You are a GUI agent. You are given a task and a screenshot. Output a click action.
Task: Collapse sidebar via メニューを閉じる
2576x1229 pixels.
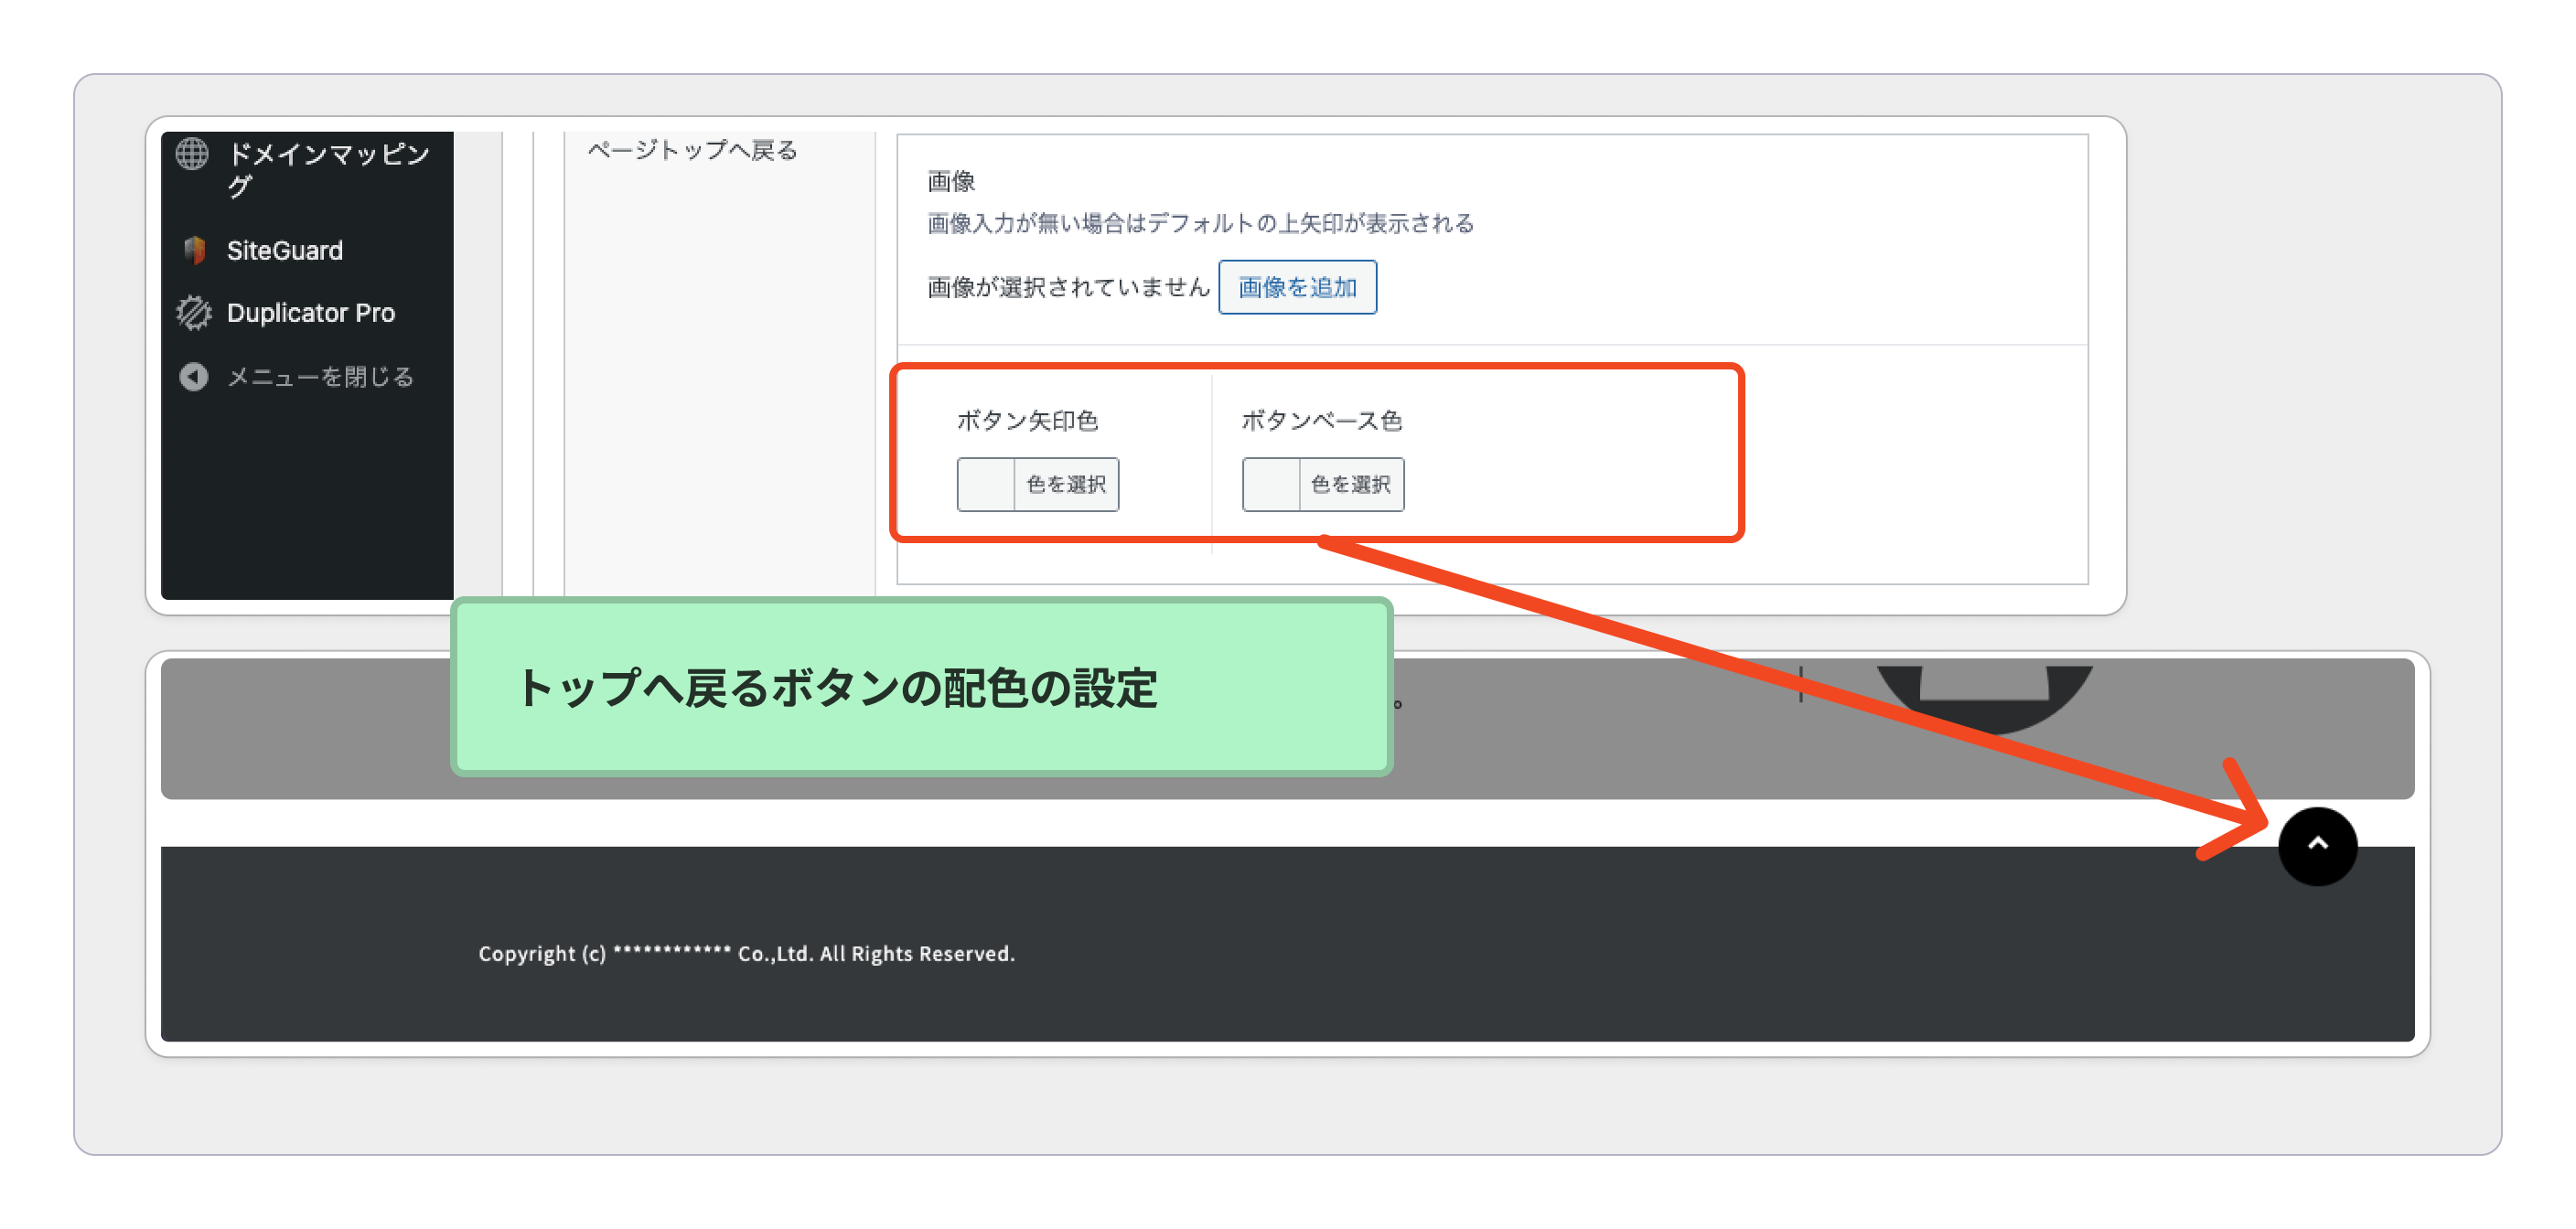[x=319, y=377]
